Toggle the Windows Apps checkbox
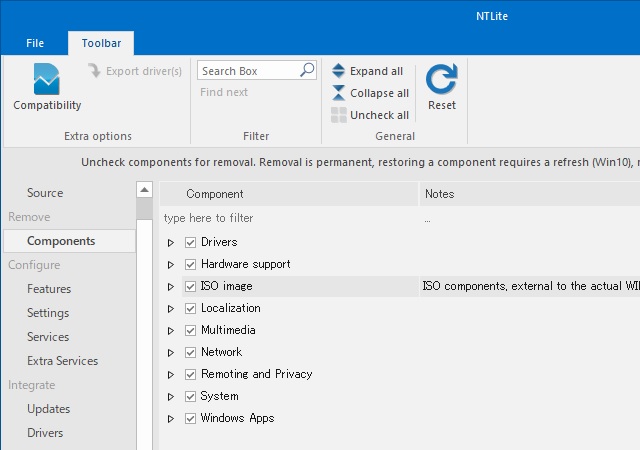Image resolution: width=640 pixels, height=450 pixels. pos(190,419)
